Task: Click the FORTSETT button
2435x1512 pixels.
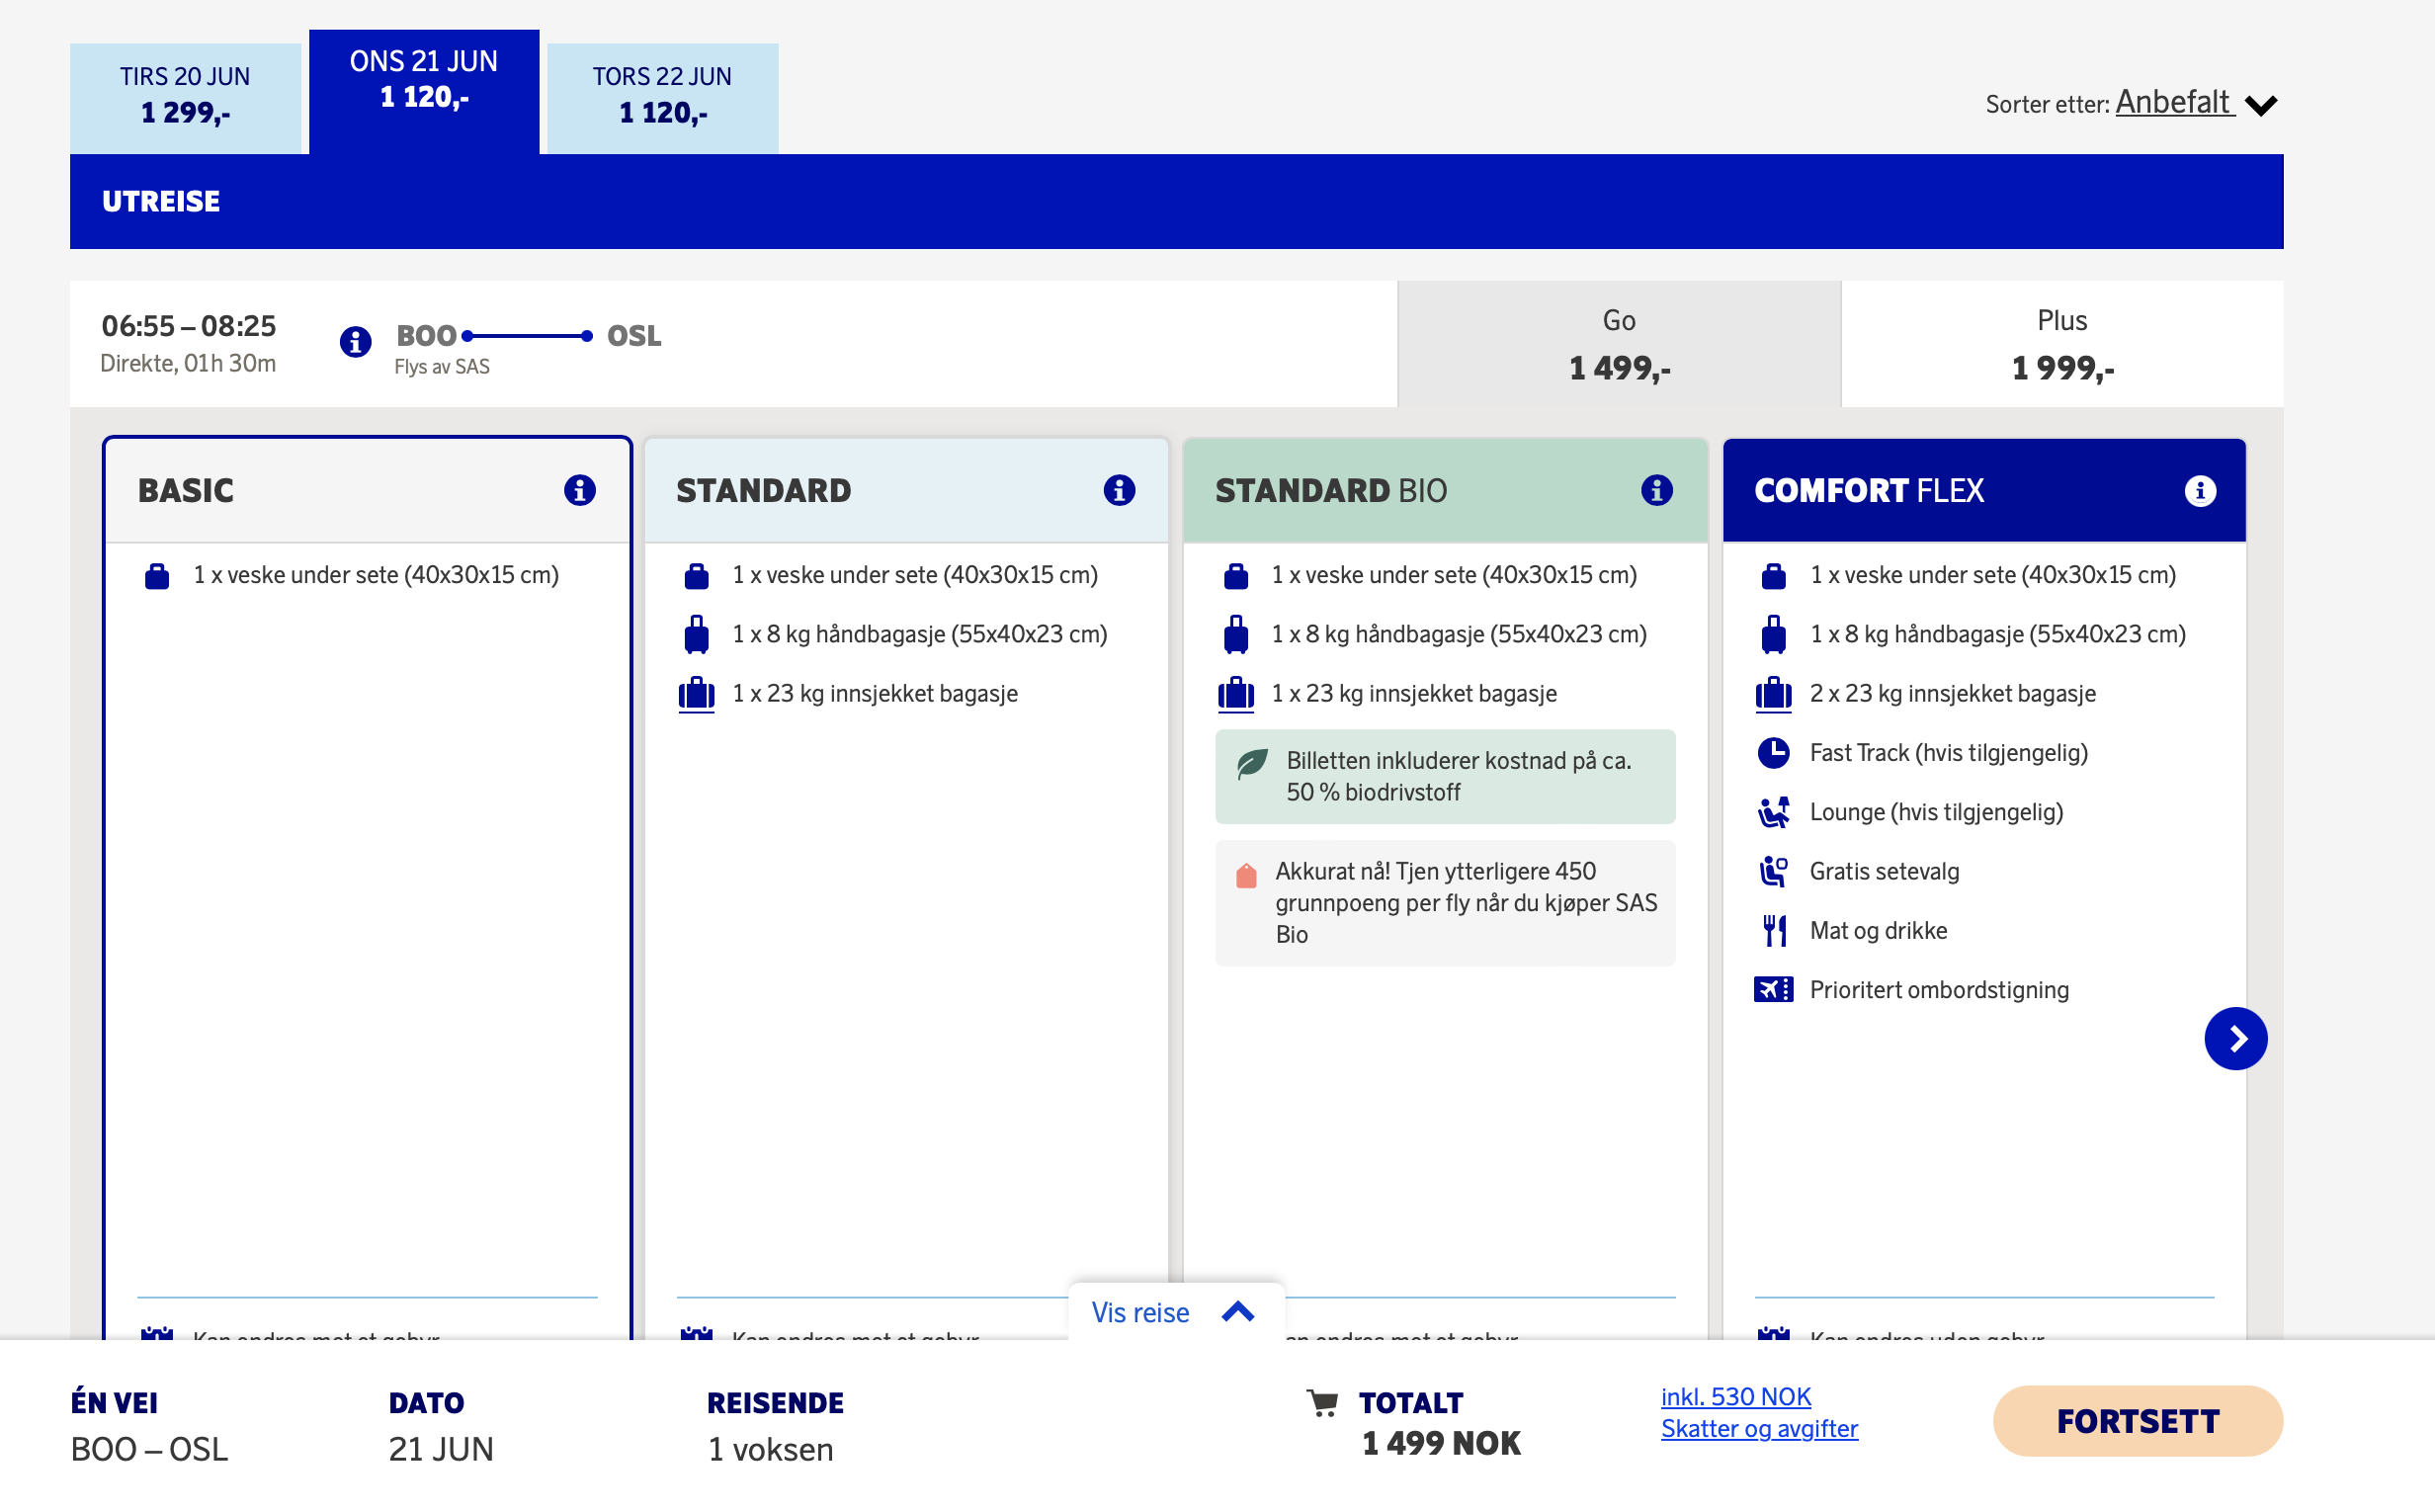Action: point(2138,1421)
